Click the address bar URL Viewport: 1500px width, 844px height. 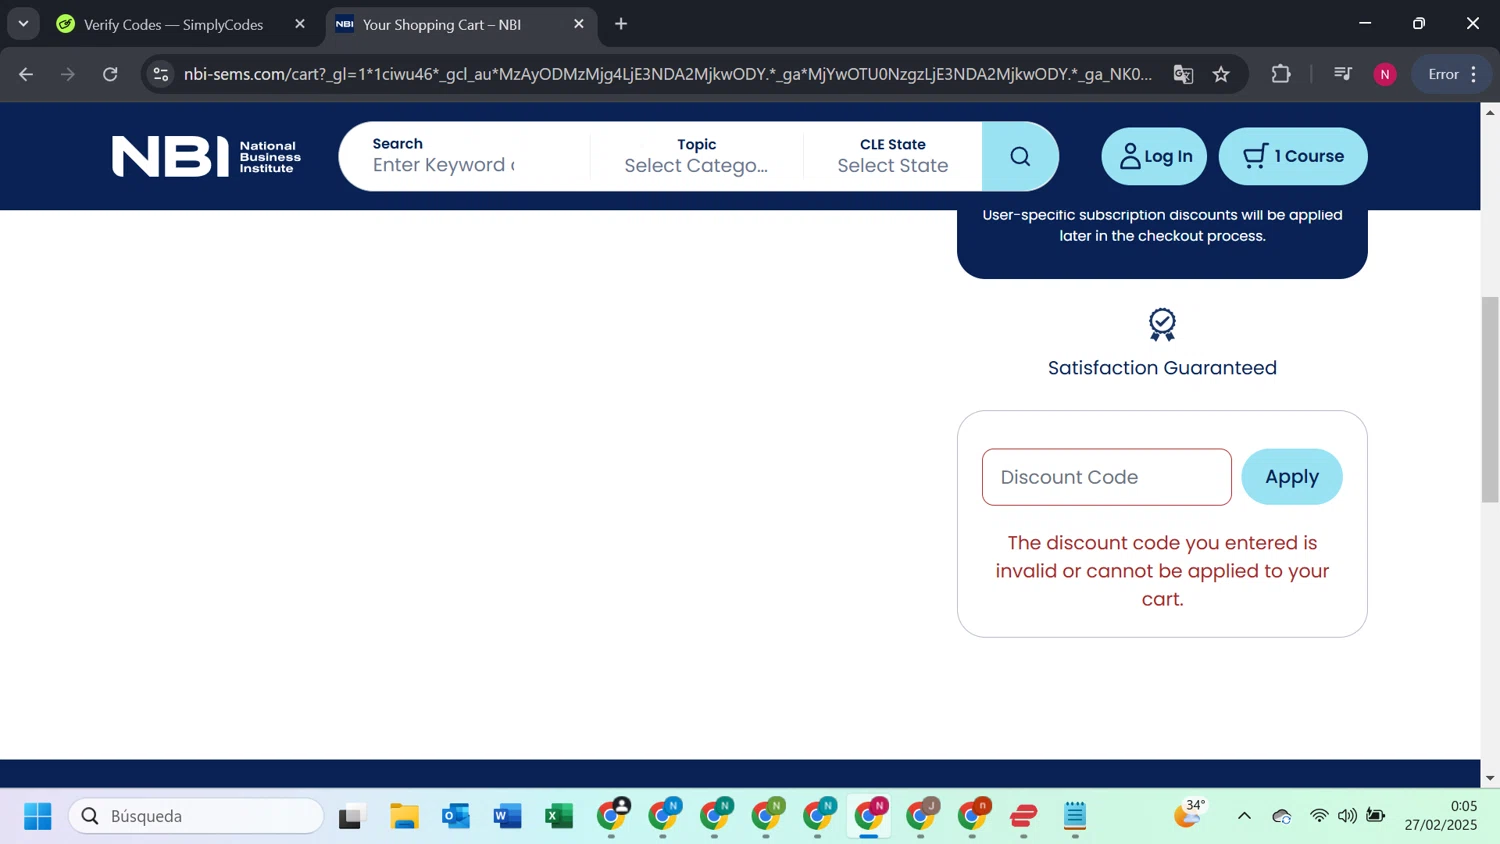coord(667,74)
